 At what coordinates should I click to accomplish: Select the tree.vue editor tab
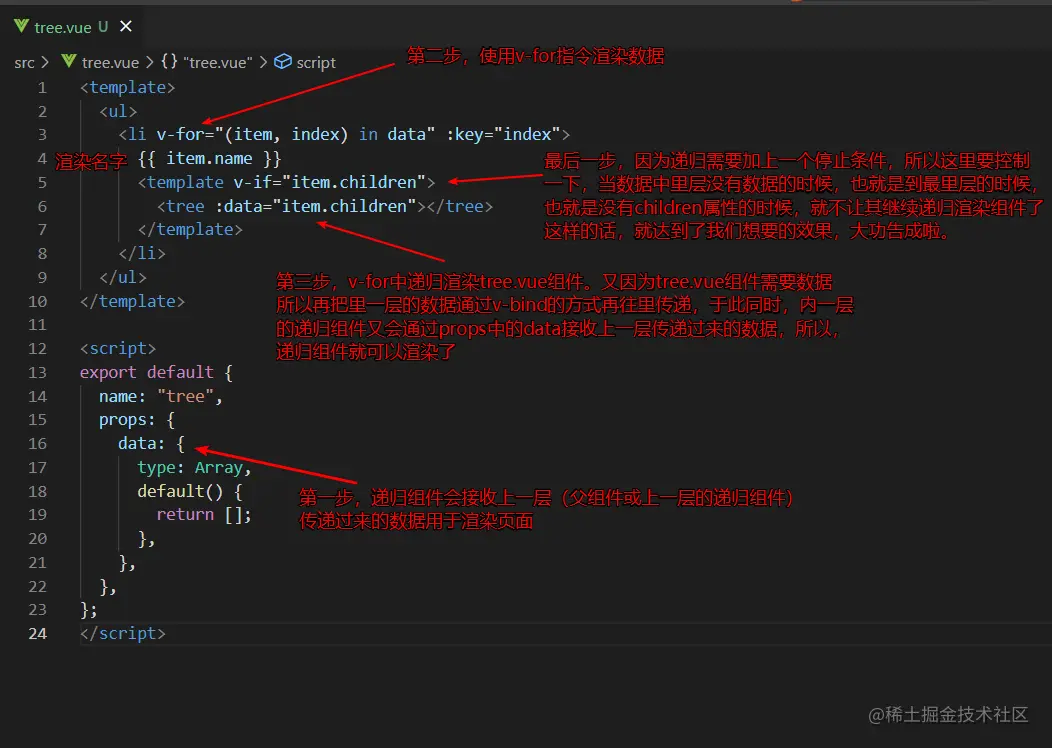click(72, 27)
